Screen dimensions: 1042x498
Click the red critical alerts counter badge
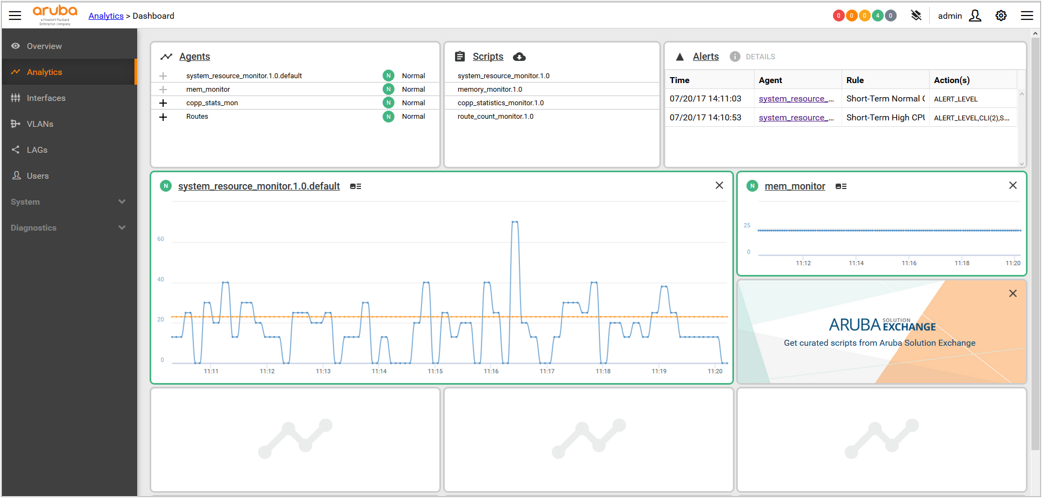(x=839, y=15)
